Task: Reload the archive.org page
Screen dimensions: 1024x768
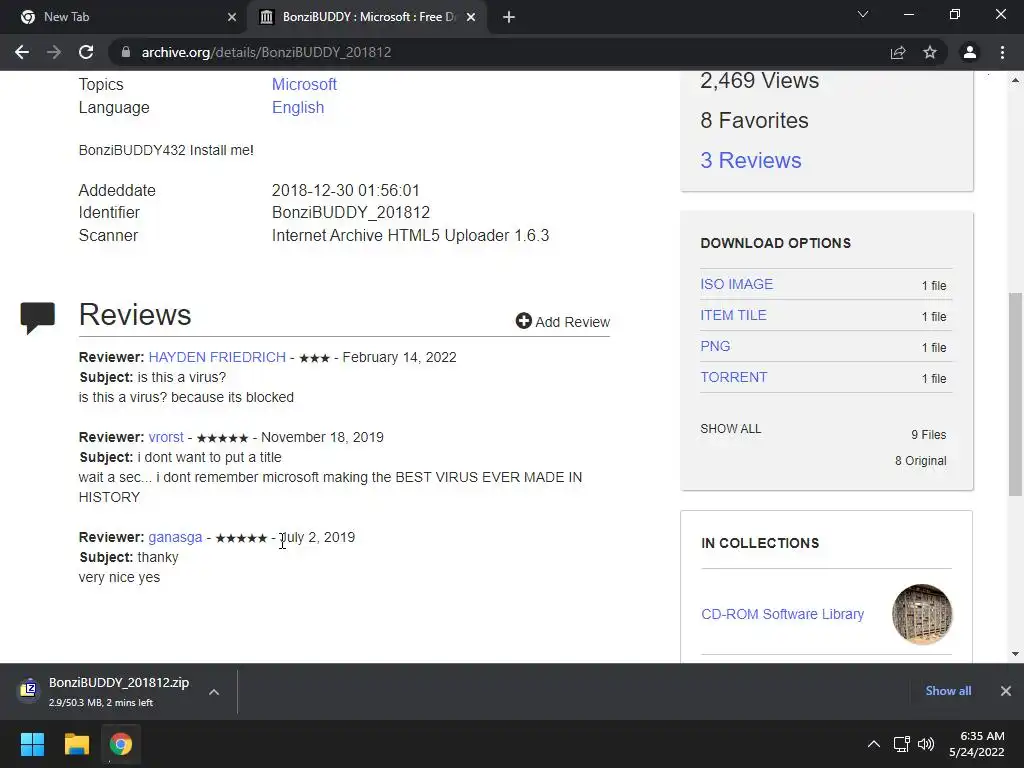Action: coord(86,52)
